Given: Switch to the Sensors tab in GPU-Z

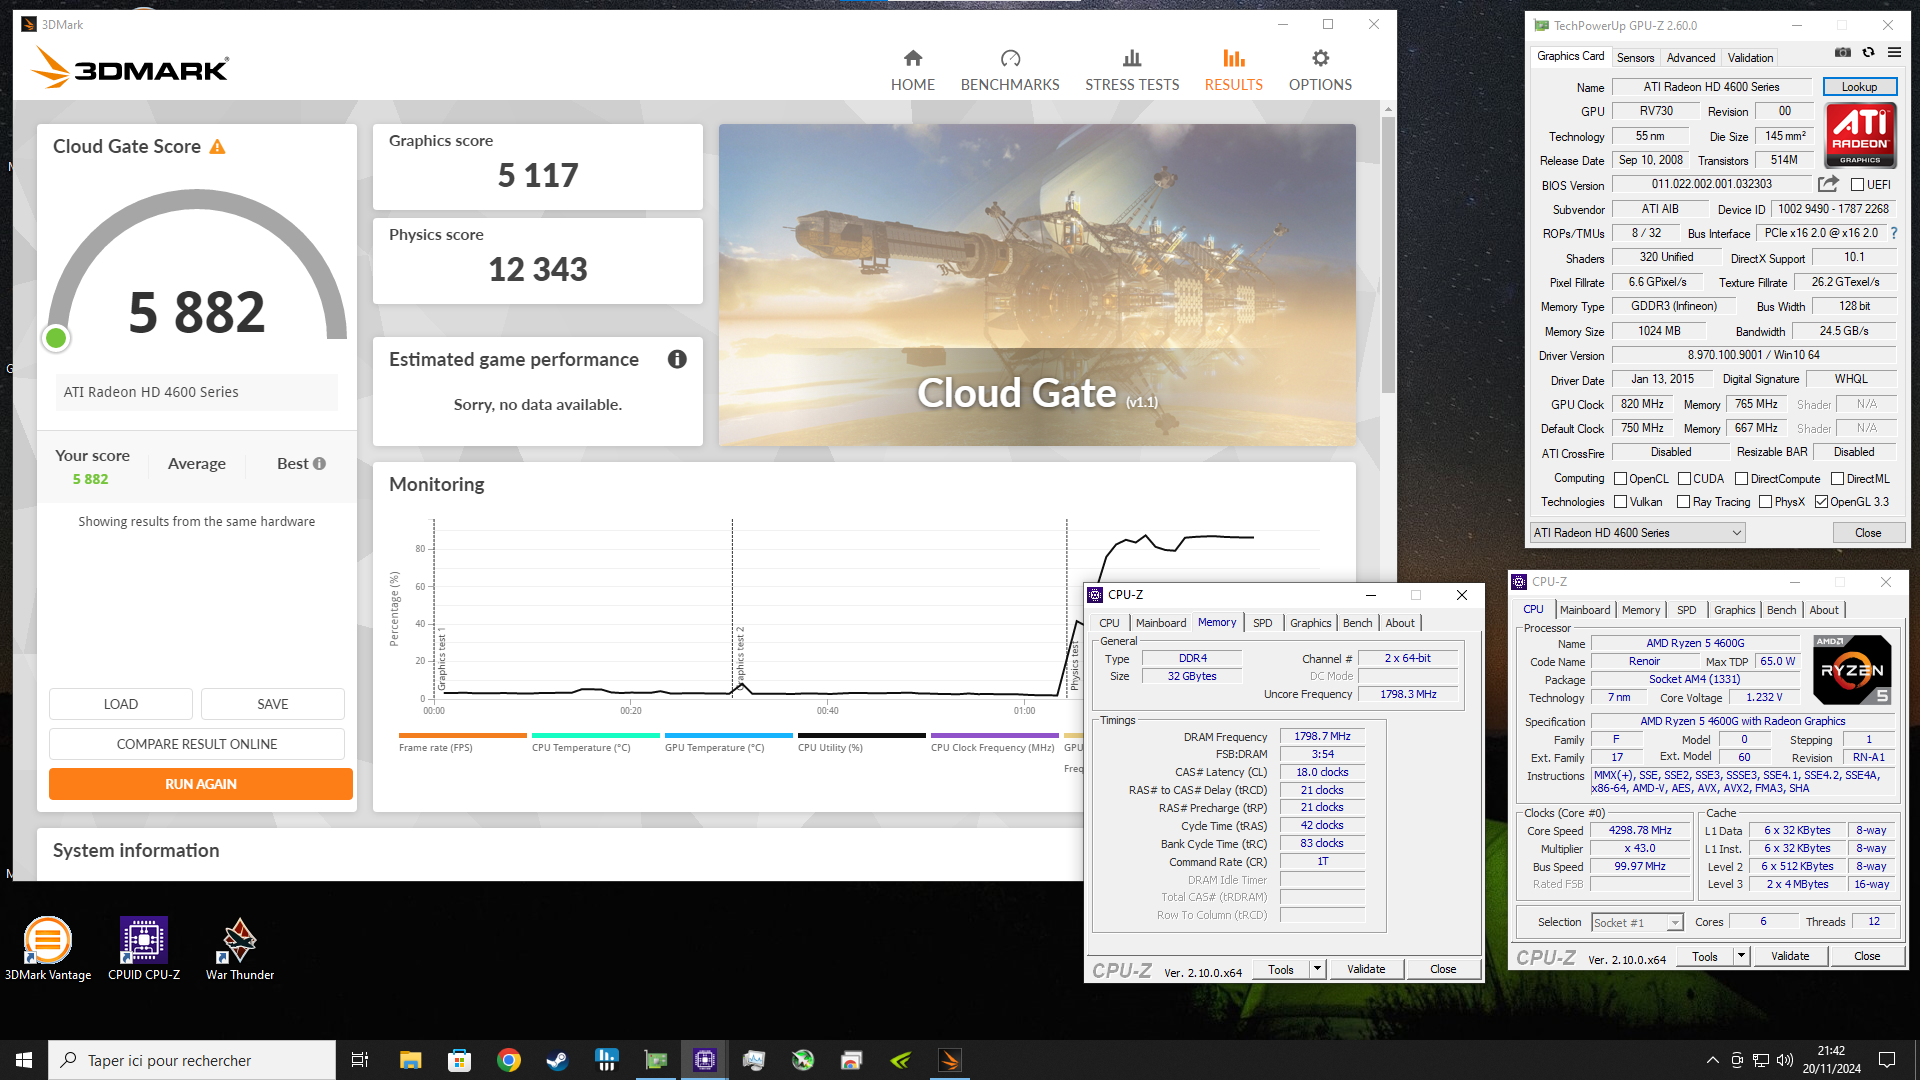Looking at the screenshot, I should [x=1635, y=58].
